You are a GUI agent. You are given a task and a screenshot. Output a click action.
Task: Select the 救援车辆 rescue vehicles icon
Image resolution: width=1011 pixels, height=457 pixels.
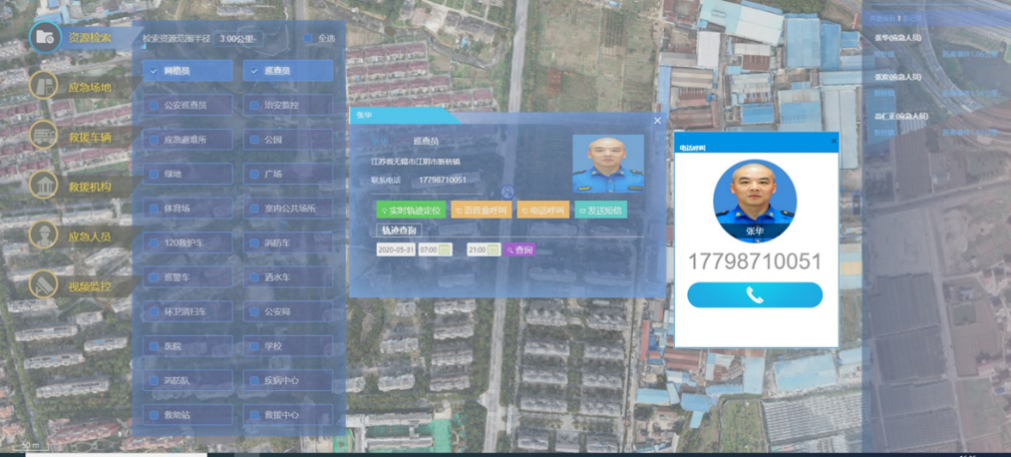44,135
